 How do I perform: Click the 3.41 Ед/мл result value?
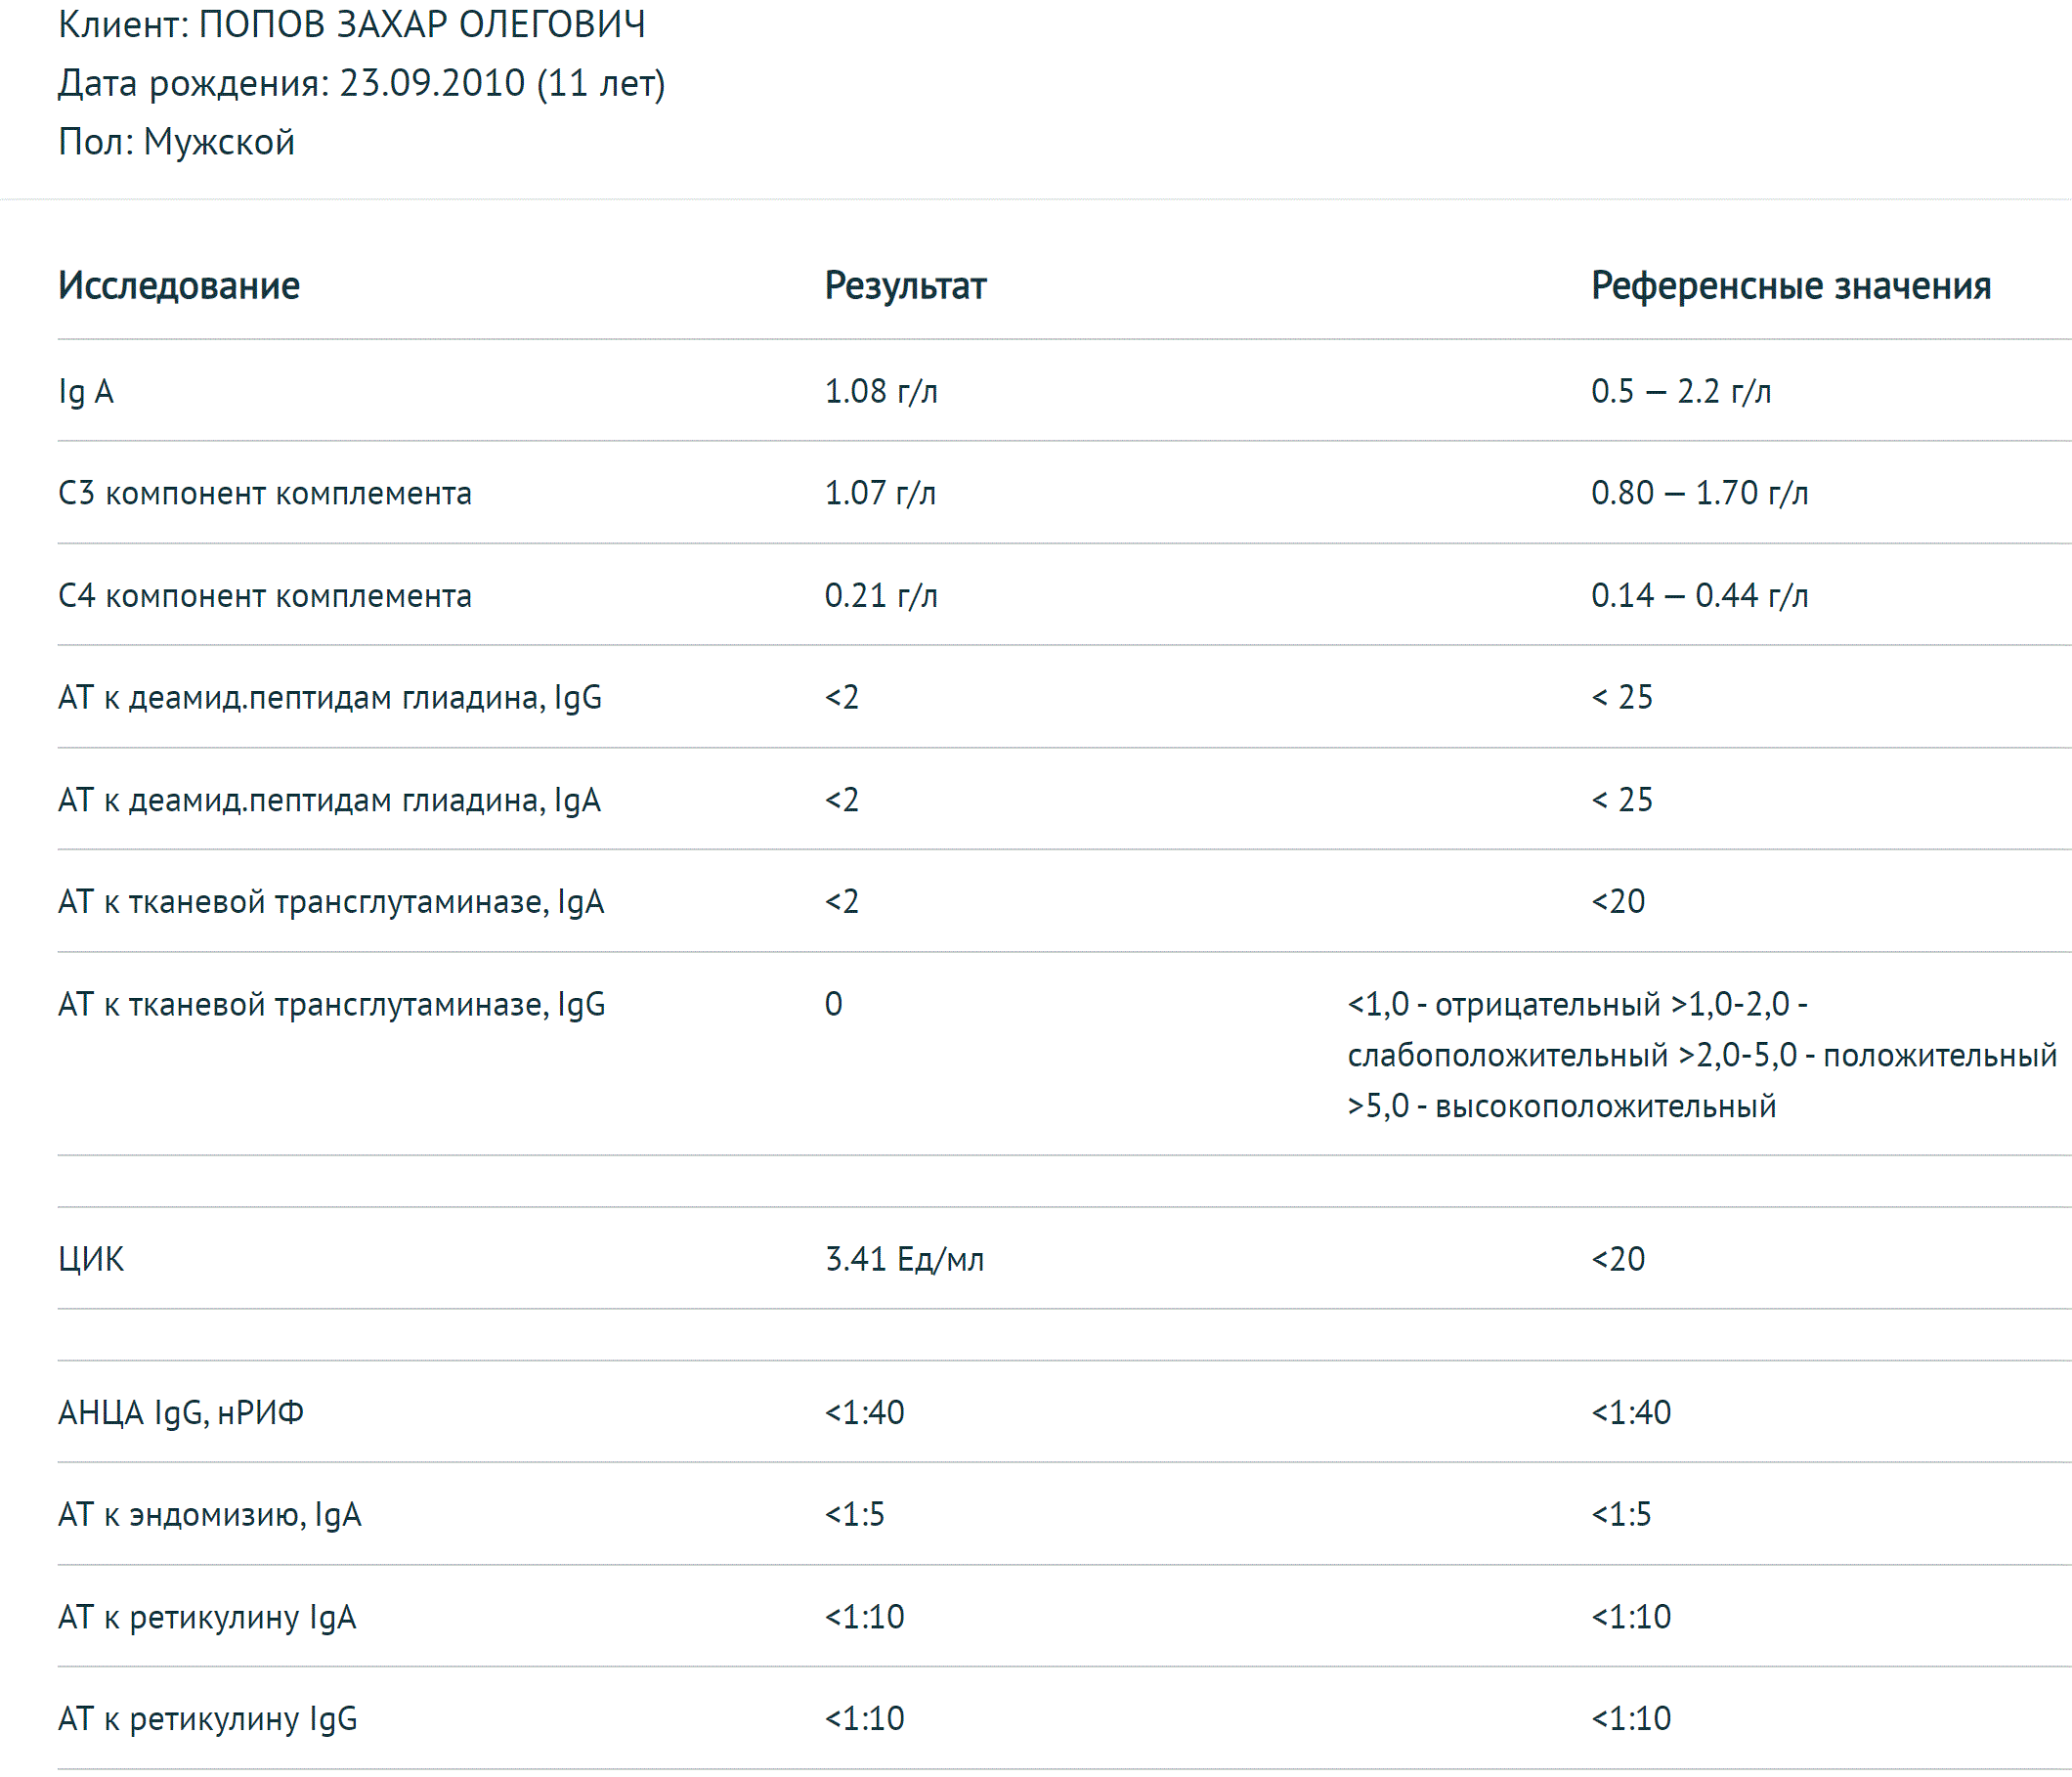tap(904, 1259)
